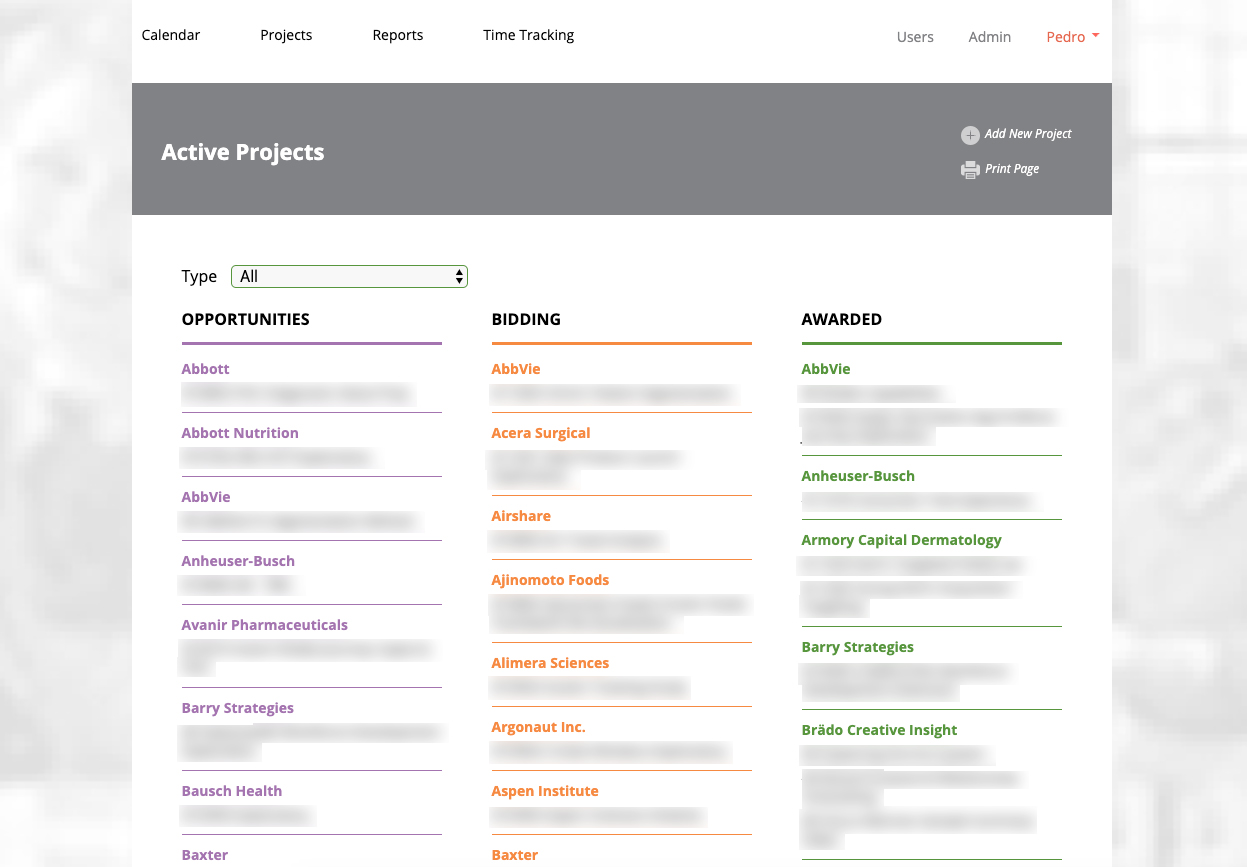Open Baxter in the Bidding column
The image size is (1247, 867).
(x=515, y=855)
